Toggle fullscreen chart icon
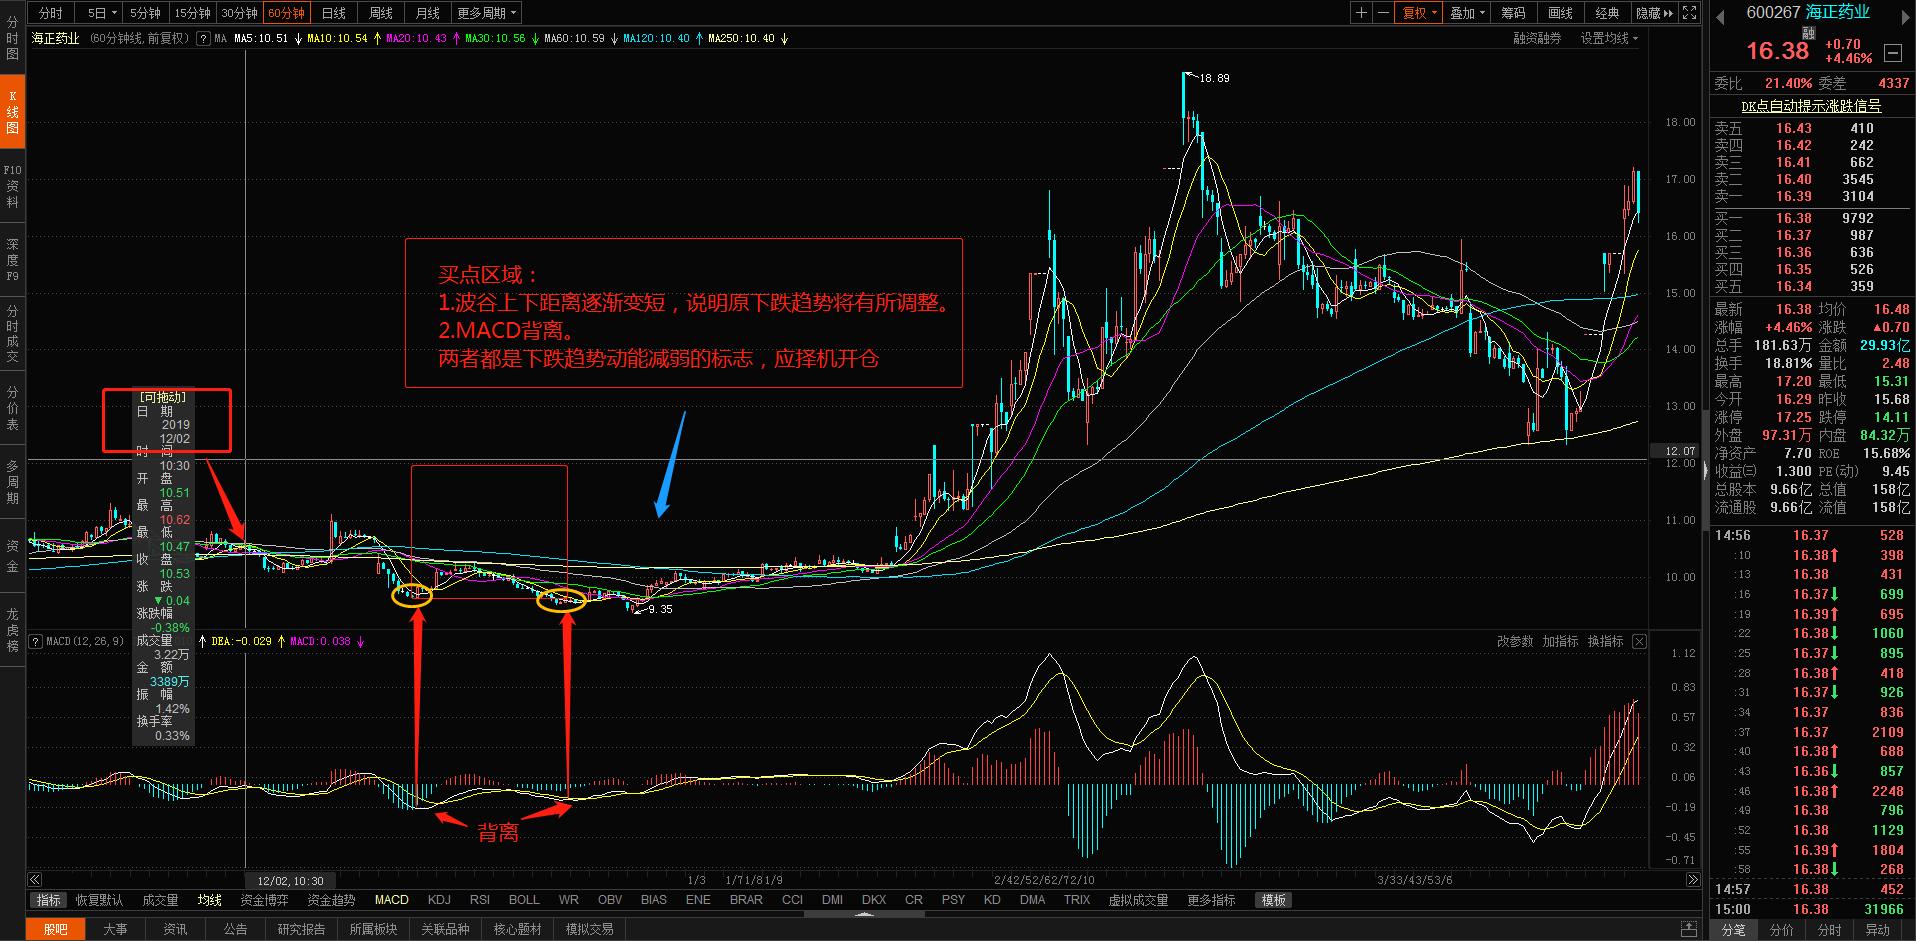The height and width of the screenshot is (941, 1916). click(1689, 13)
